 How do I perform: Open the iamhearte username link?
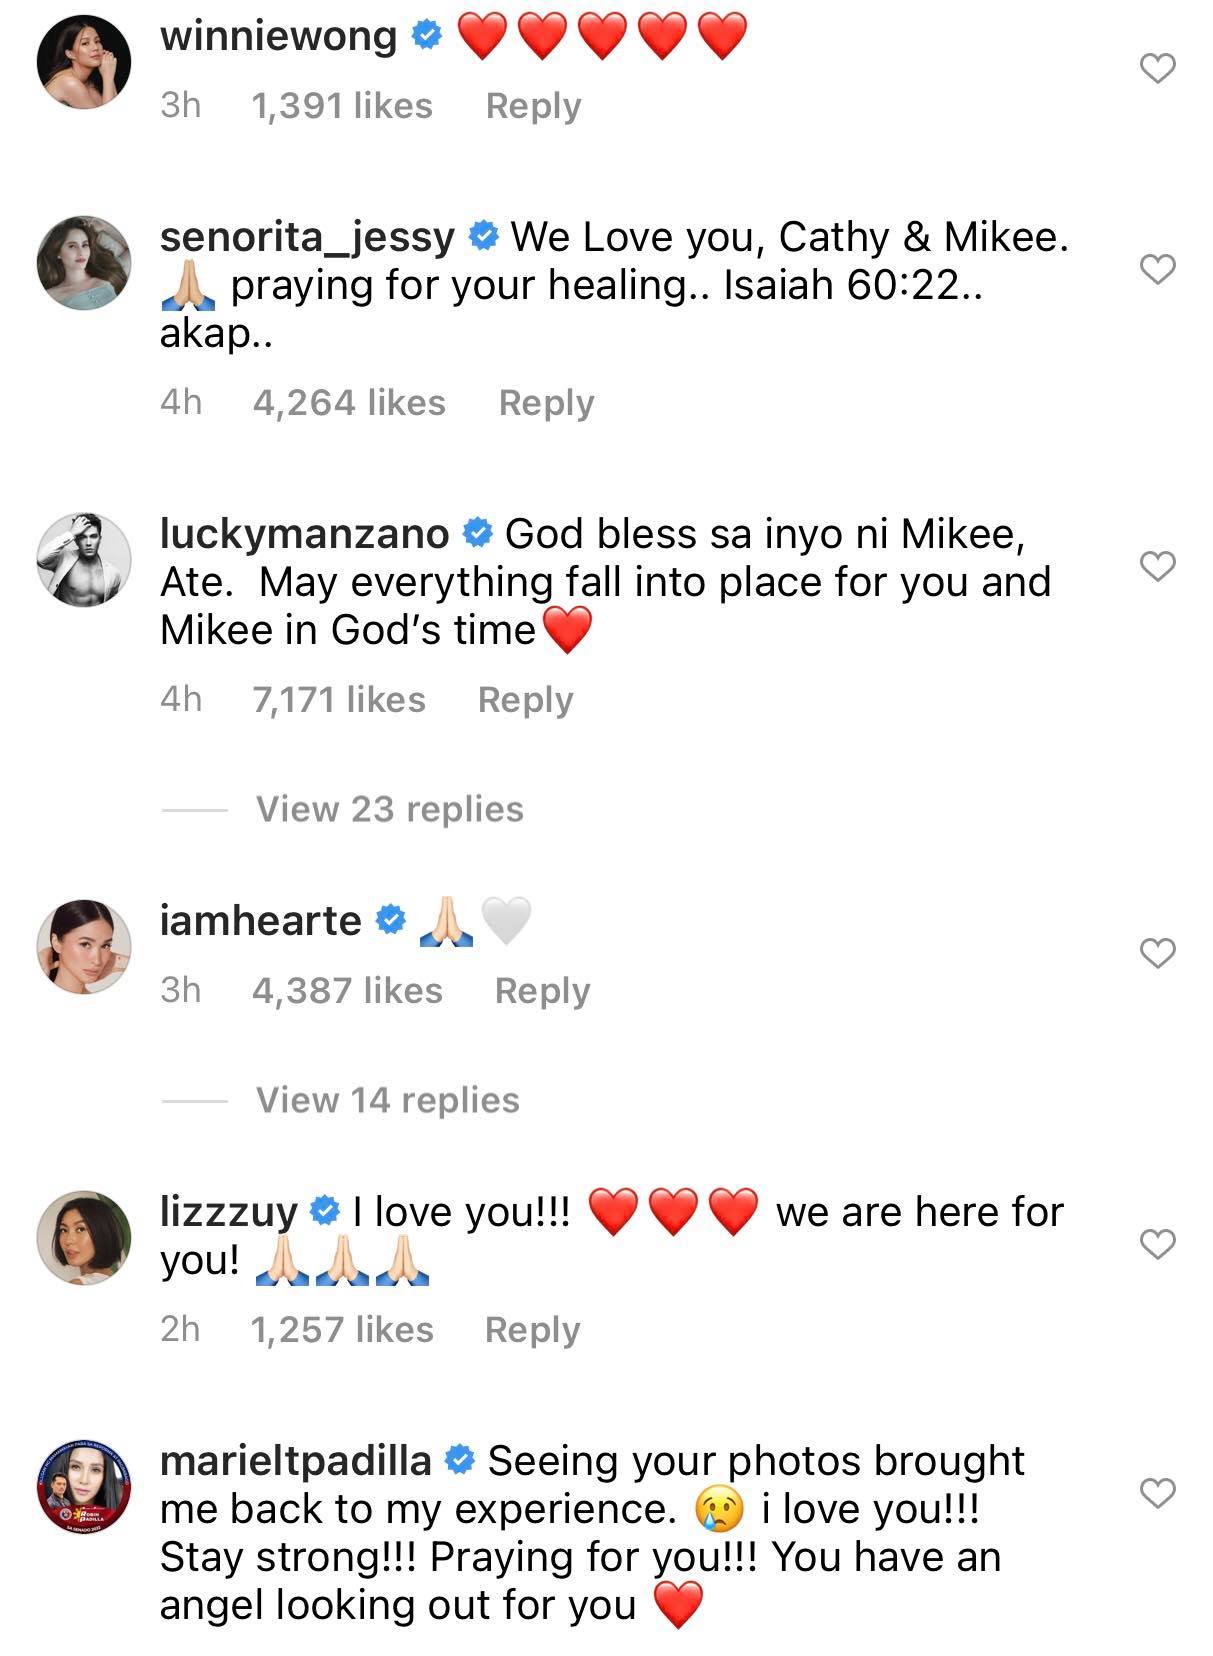pos(260,920)
